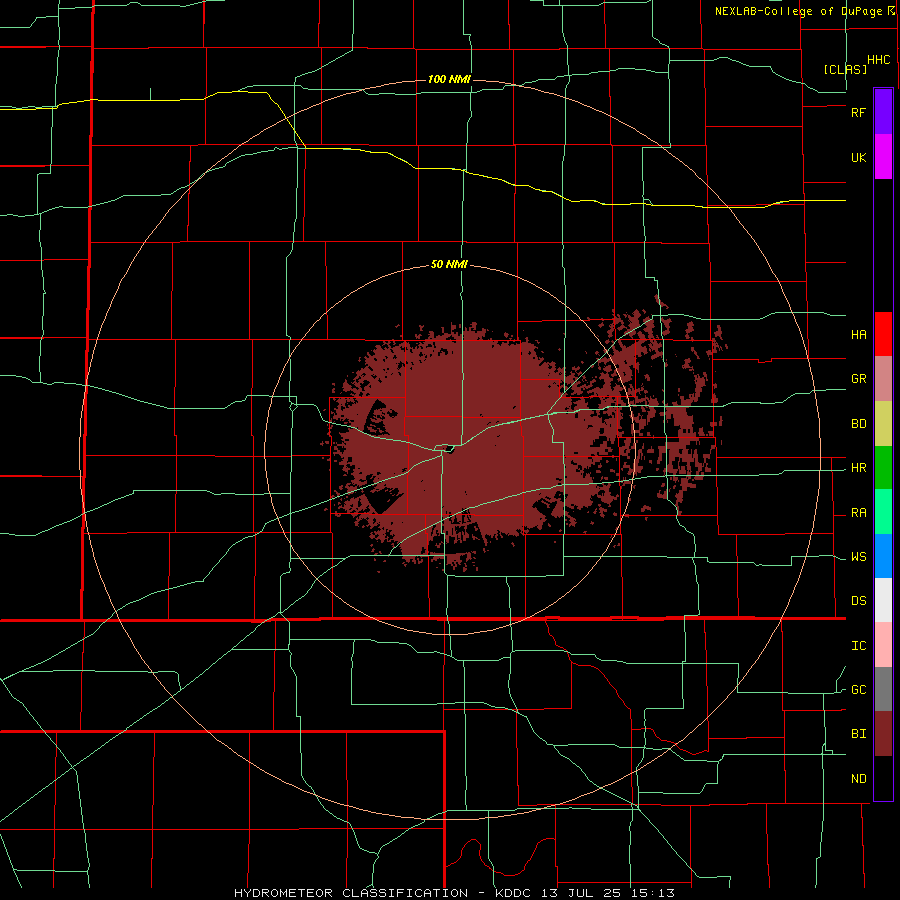The image size is (900, 900).
Task: Click the pink GR legend swatch
Action: [x=883, y=379]
